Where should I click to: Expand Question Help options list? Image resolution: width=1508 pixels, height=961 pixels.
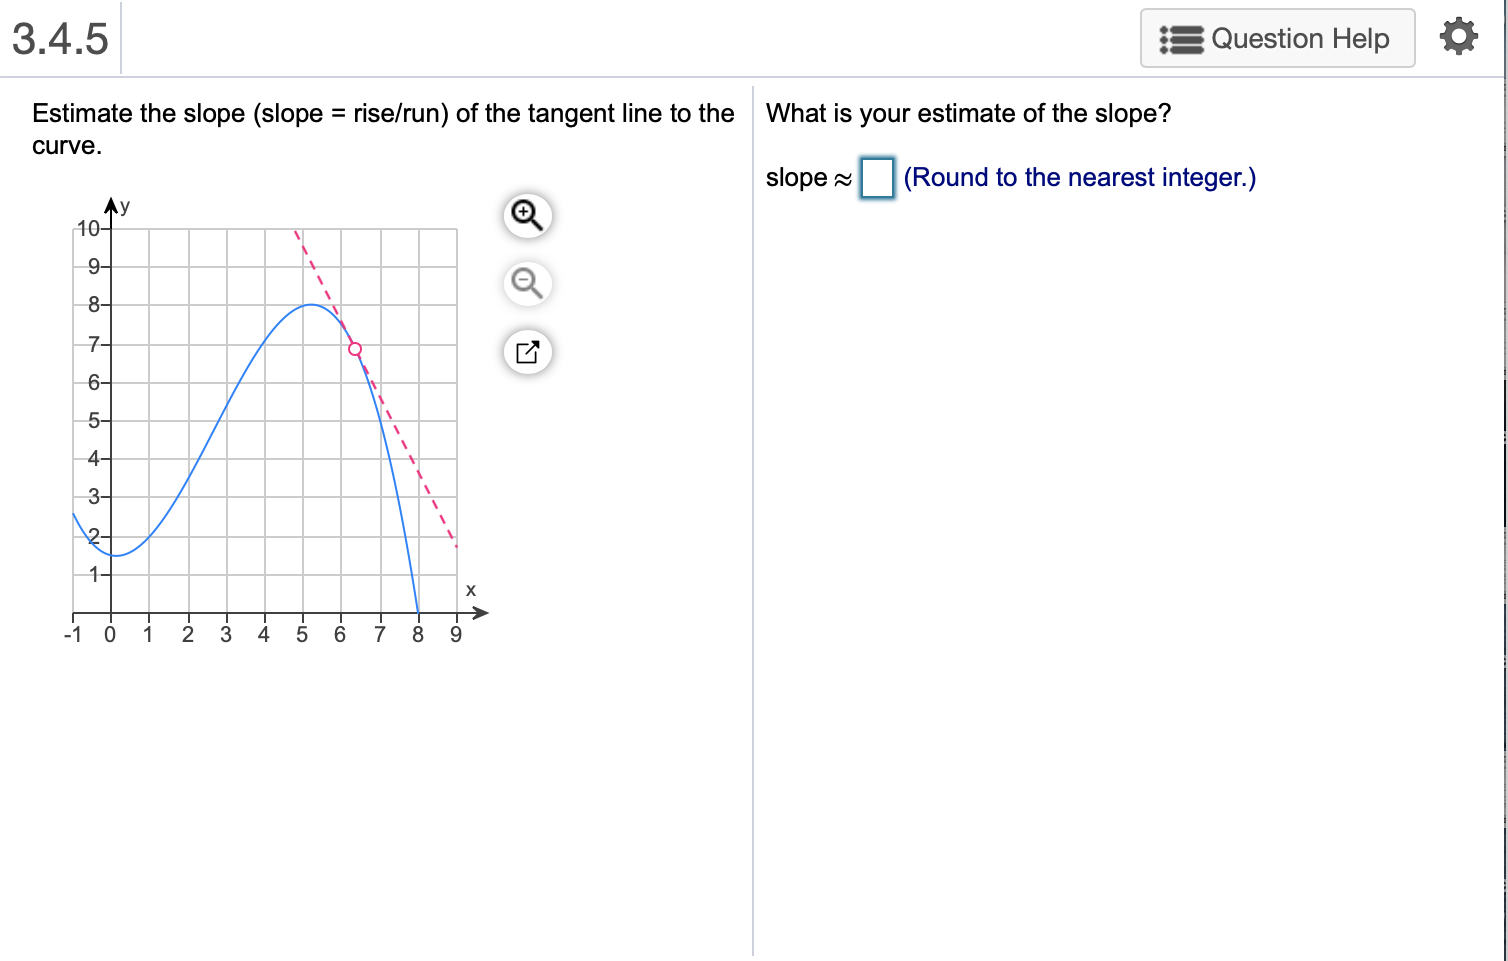click(1277, 38)
